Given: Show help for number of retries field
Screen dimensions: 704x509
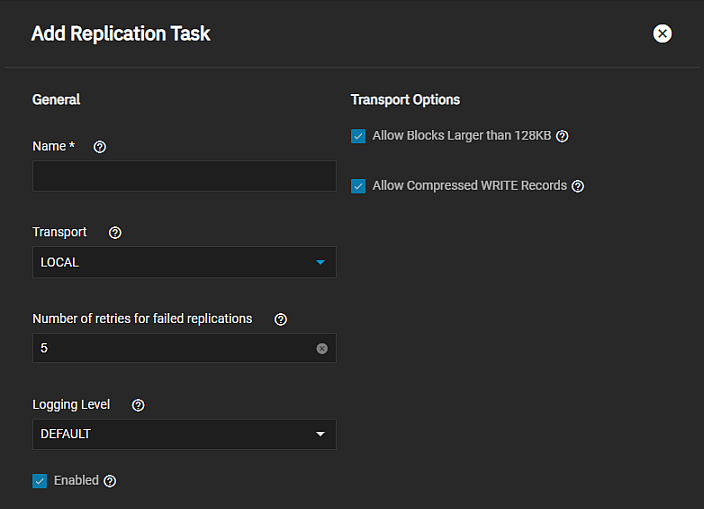Looking at the screenshot, I should tap(281, 319).
